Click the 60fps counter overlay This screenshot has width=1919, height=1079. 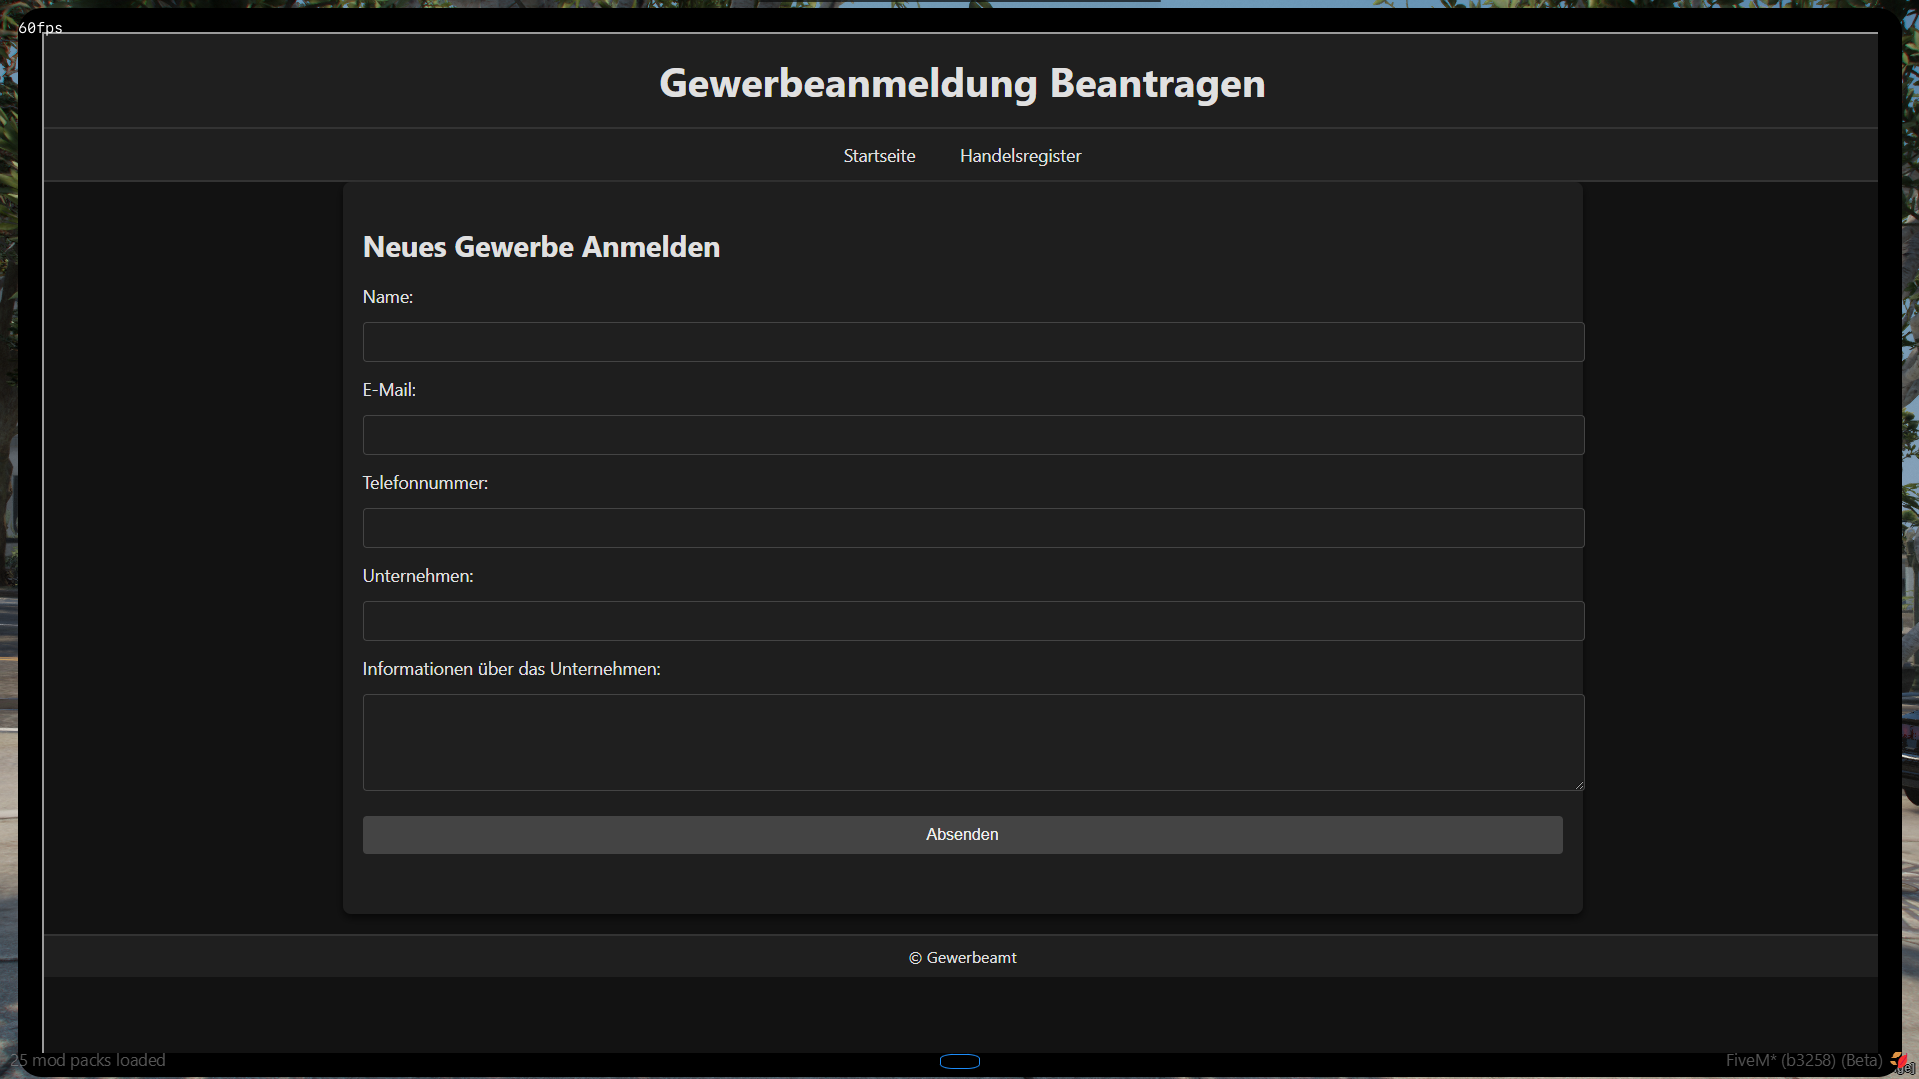pyautogui.click(x=40, y=28)
